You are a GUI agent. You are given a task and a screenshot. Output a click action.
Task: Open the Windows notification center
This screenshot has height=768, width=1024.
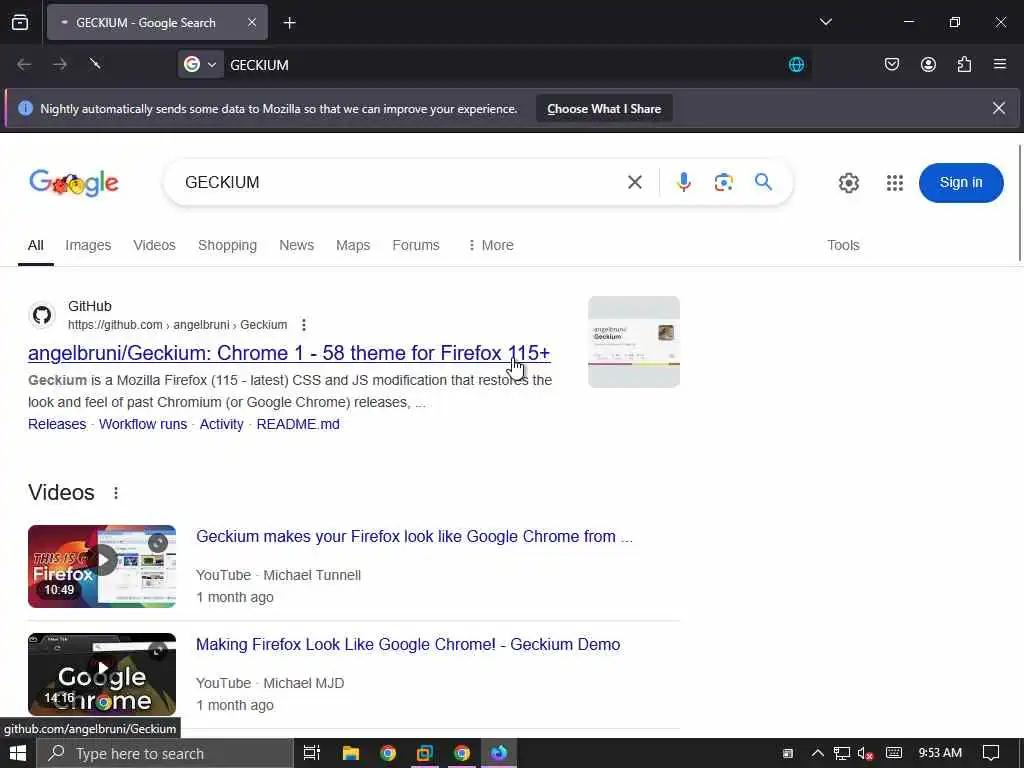tap(991, 753)
